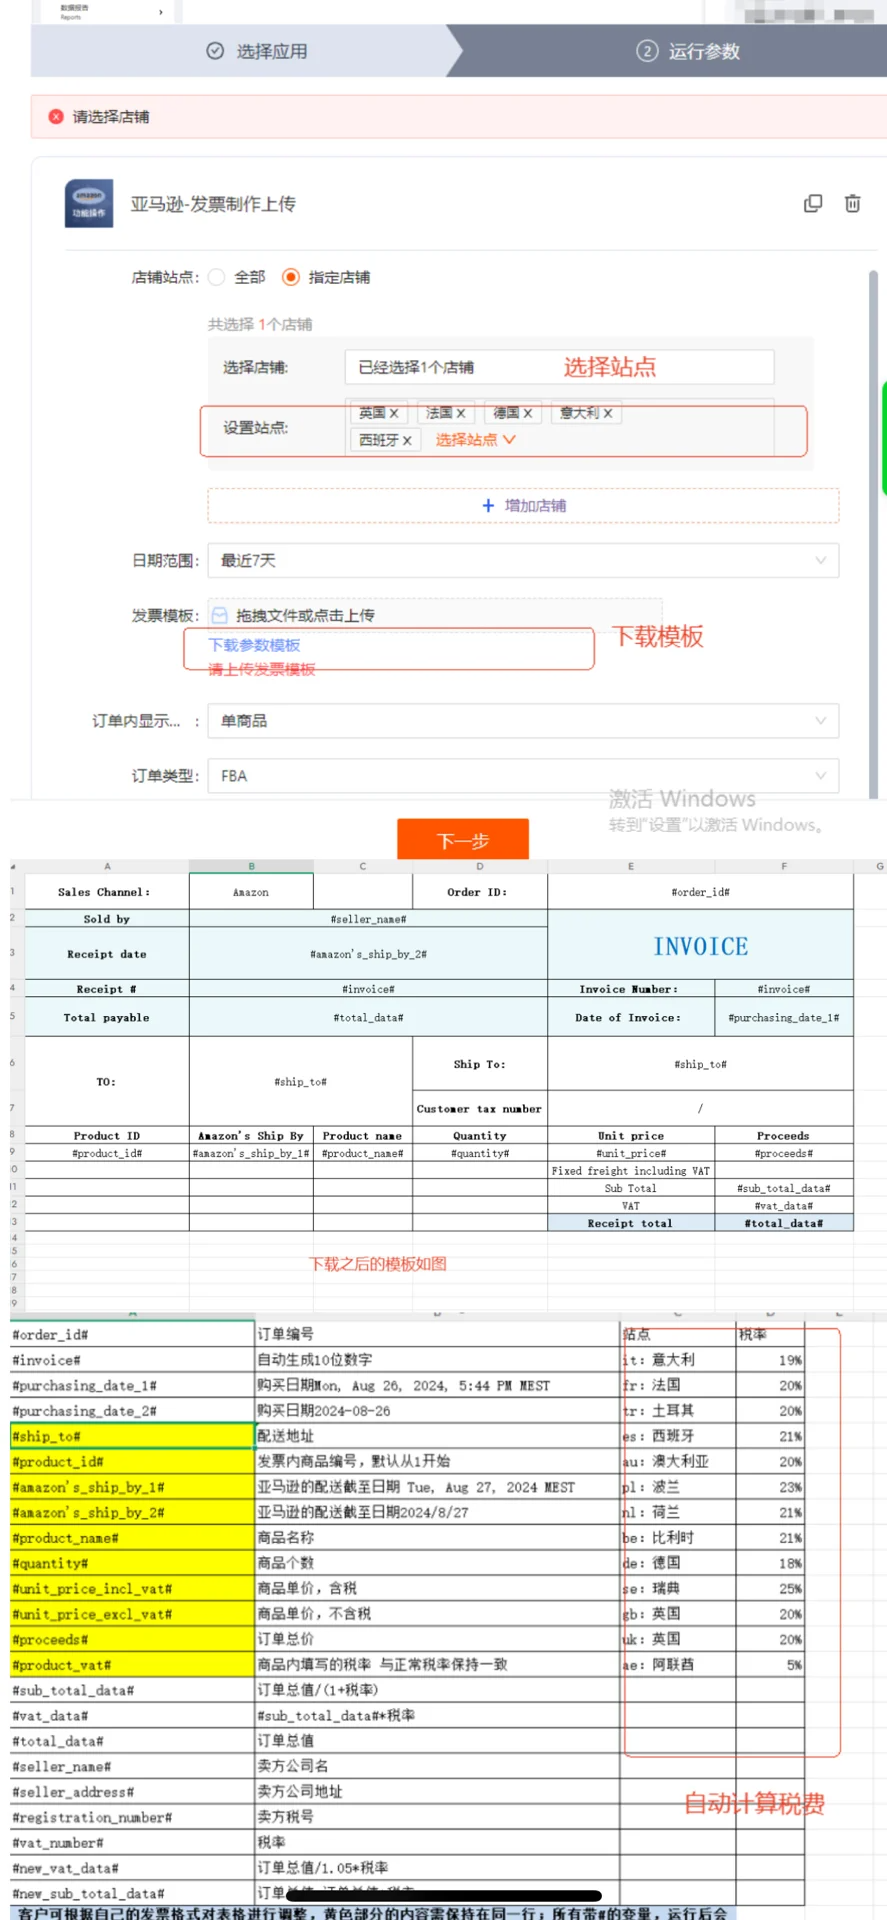Select the 19% tax rate cell

(x=770, y=1360)
